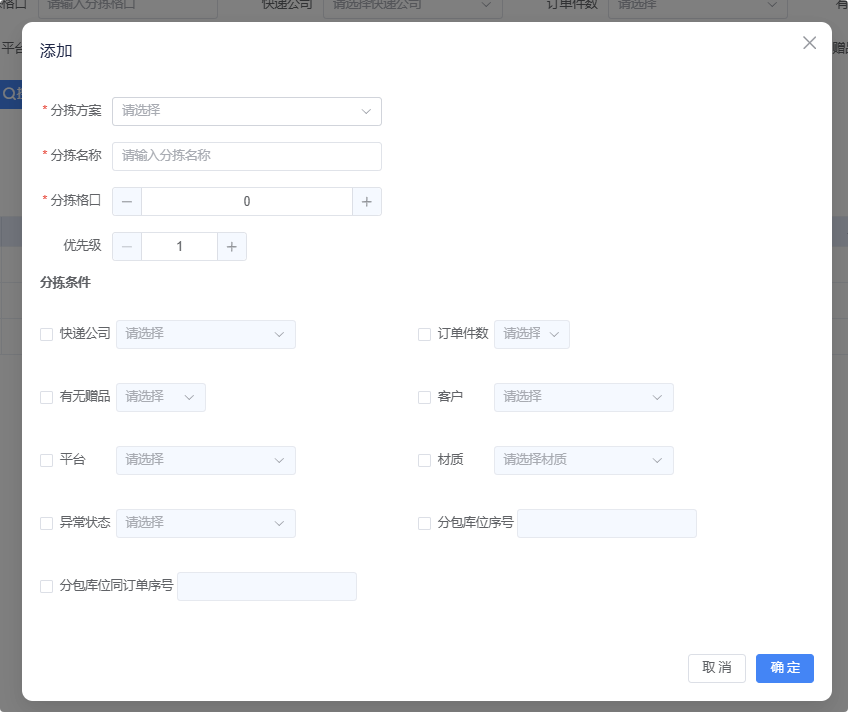
Task: Enable the 快递公司 checkbox
Action: [47, 334]
